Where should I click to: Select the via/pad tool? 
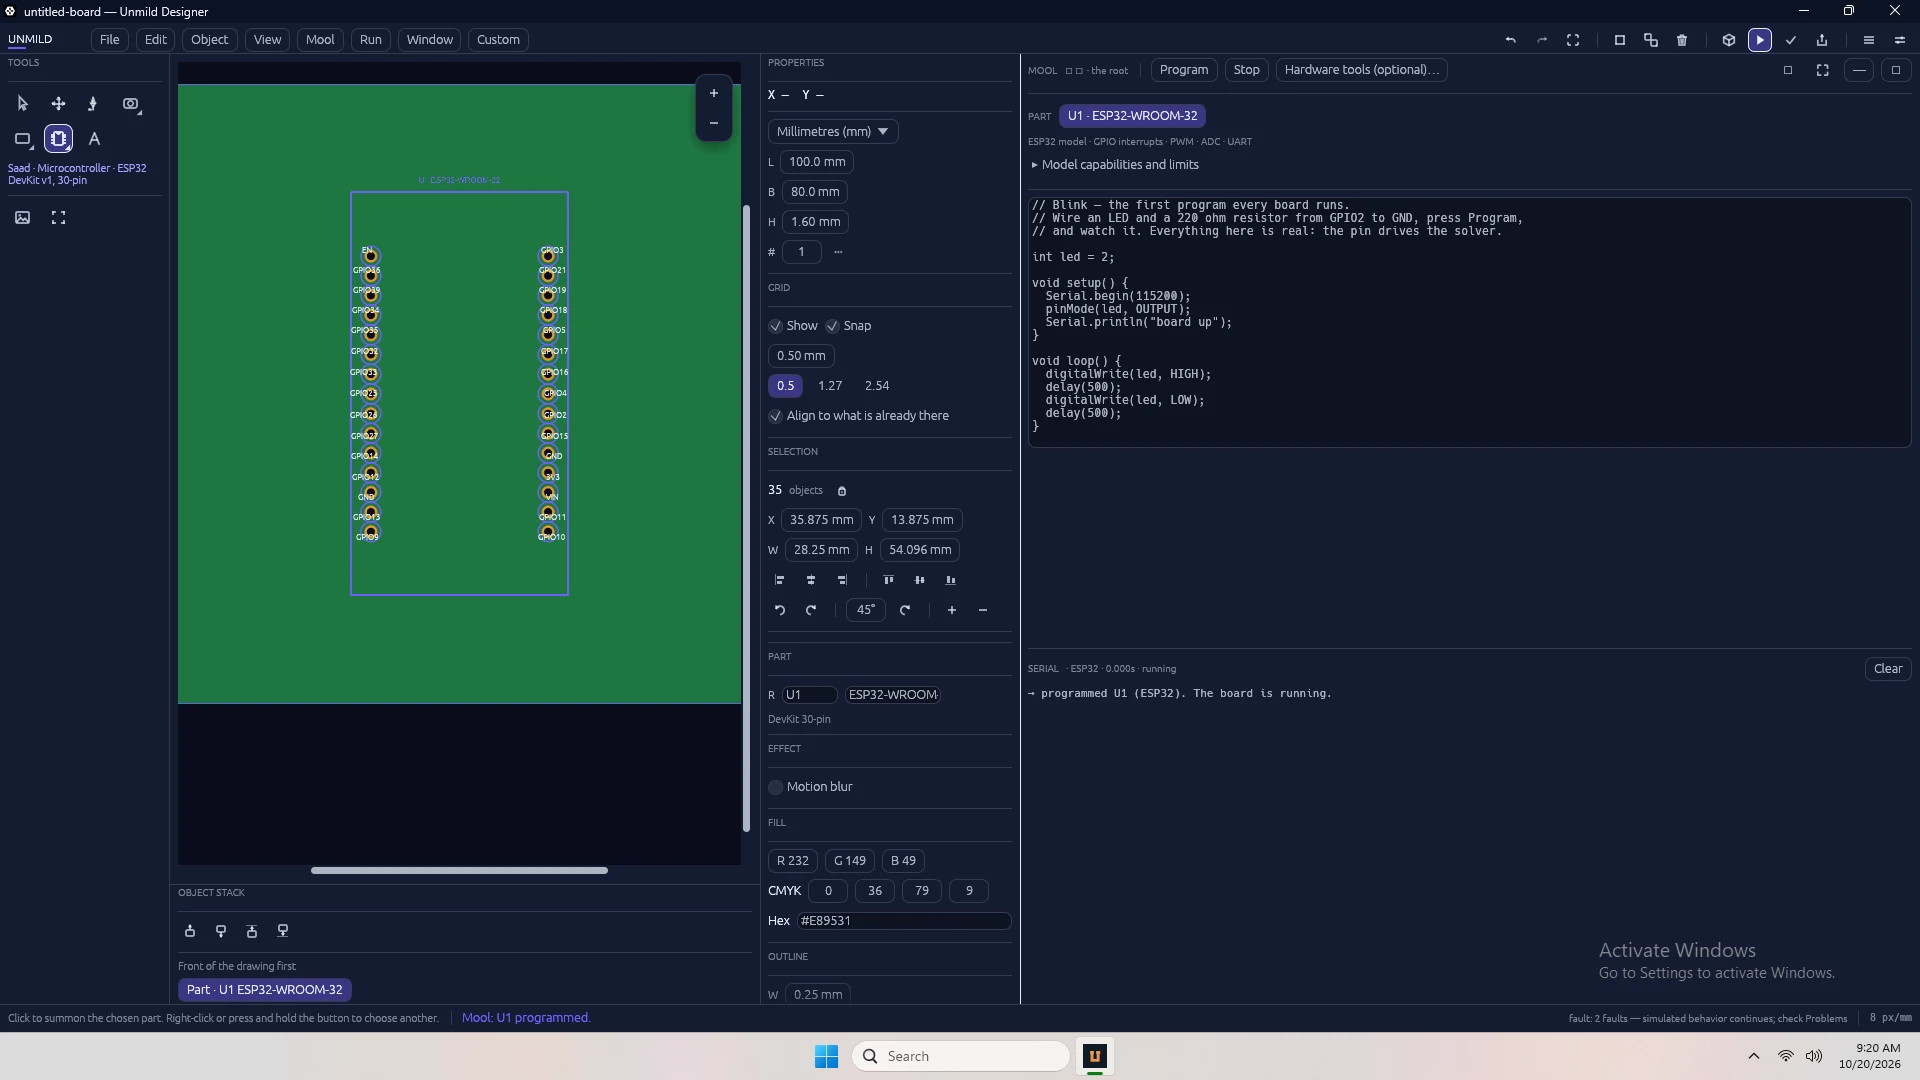130,104
